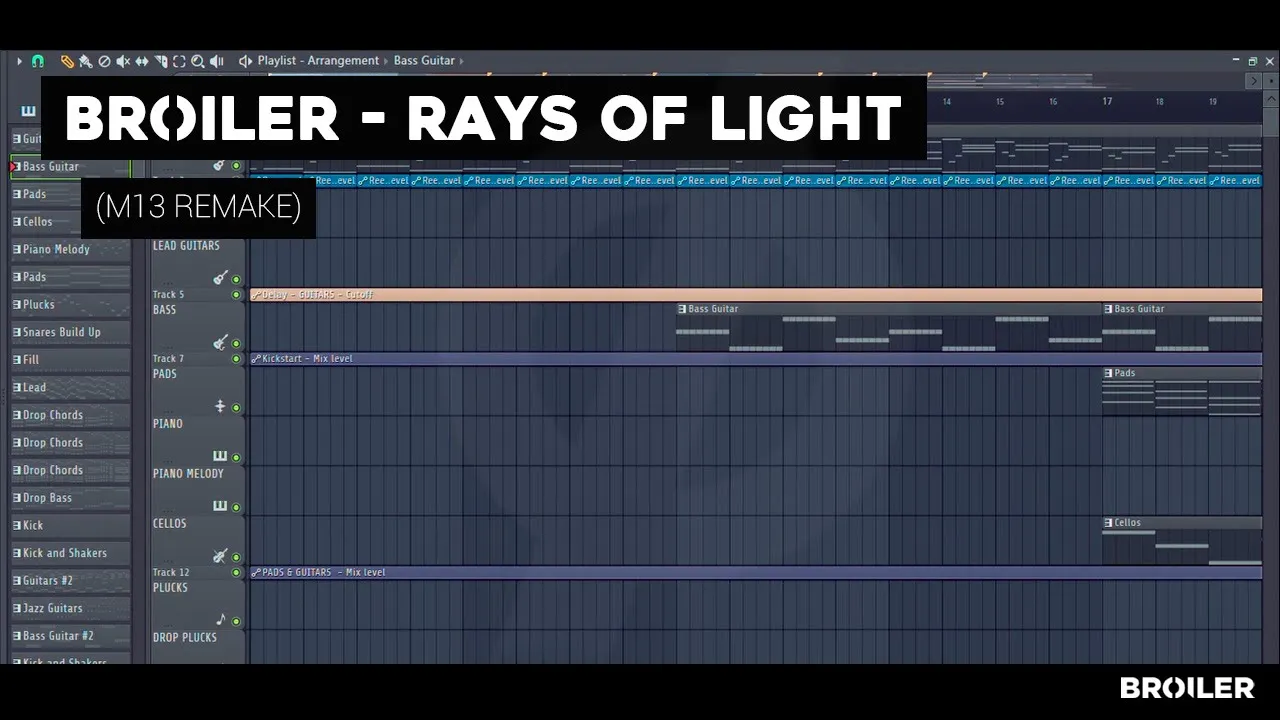Select the Paint brush tool
Screen dimensions: 1280x720
(86, 61)
